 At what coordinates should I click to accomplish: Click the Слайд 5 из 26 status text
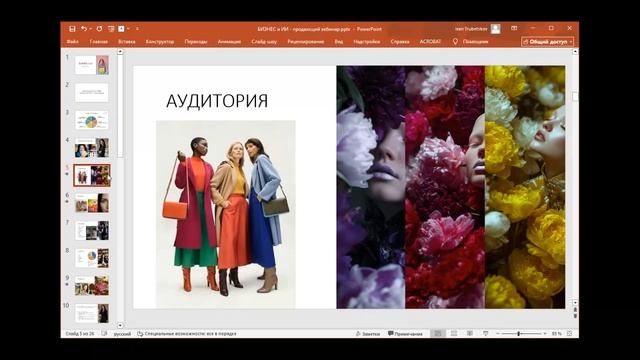click(80, 334)
